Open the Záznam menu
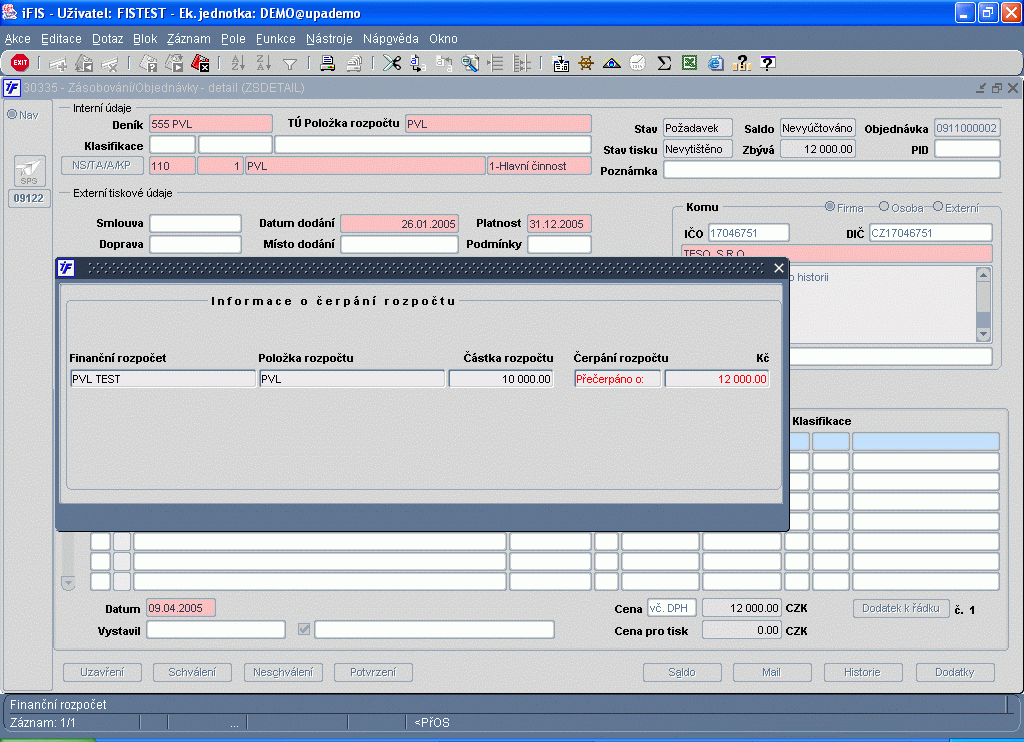This screenshot has width=1024, height=742. [x=189, y=39]
